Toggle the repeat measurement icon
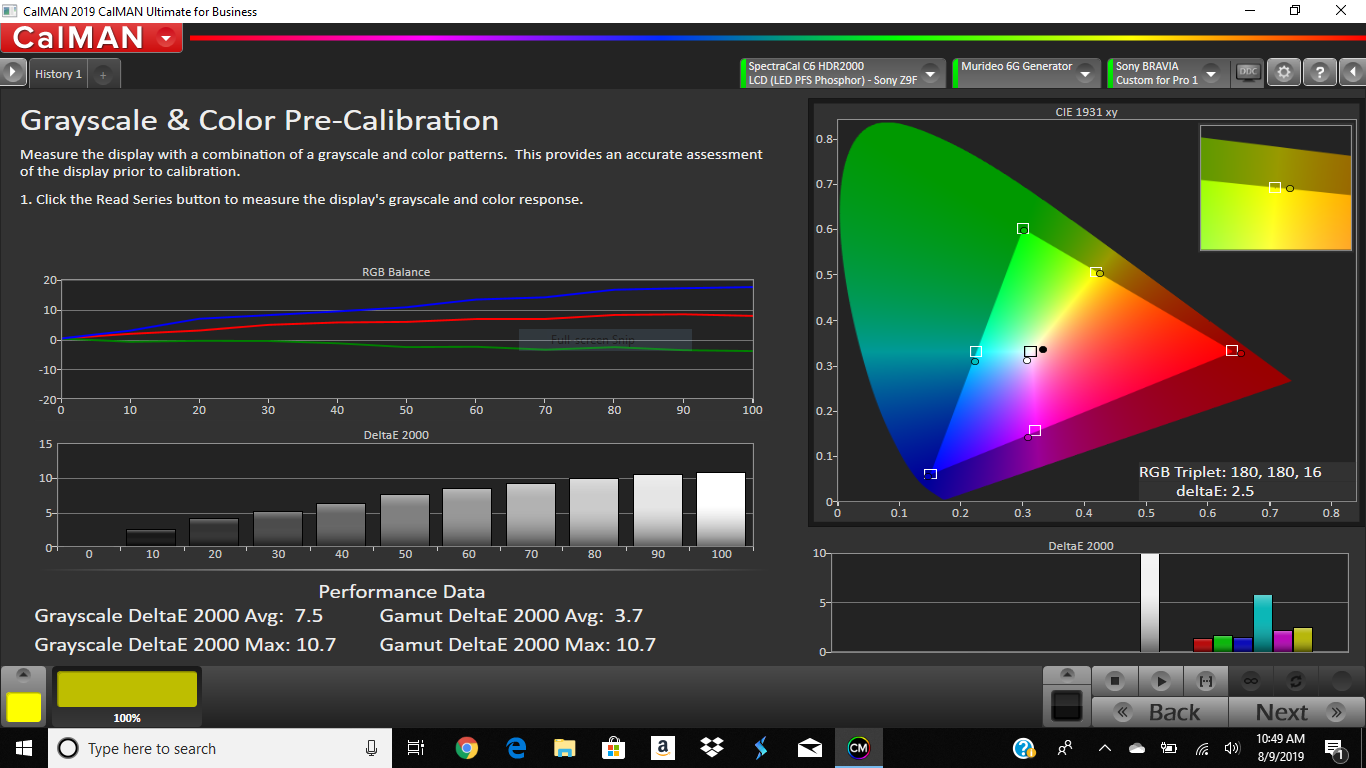 (1295, 681)
